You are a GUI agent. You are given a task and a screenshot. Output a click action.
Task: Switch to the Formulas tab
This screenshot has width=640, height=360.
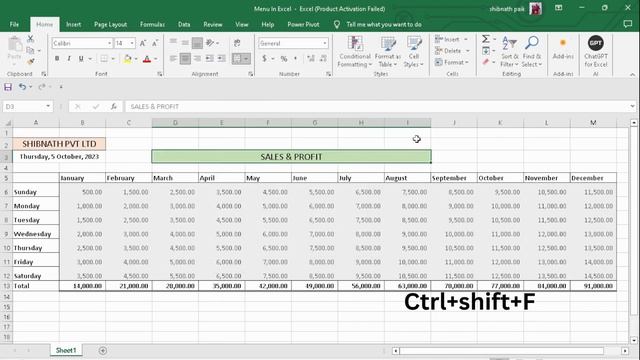152,24
